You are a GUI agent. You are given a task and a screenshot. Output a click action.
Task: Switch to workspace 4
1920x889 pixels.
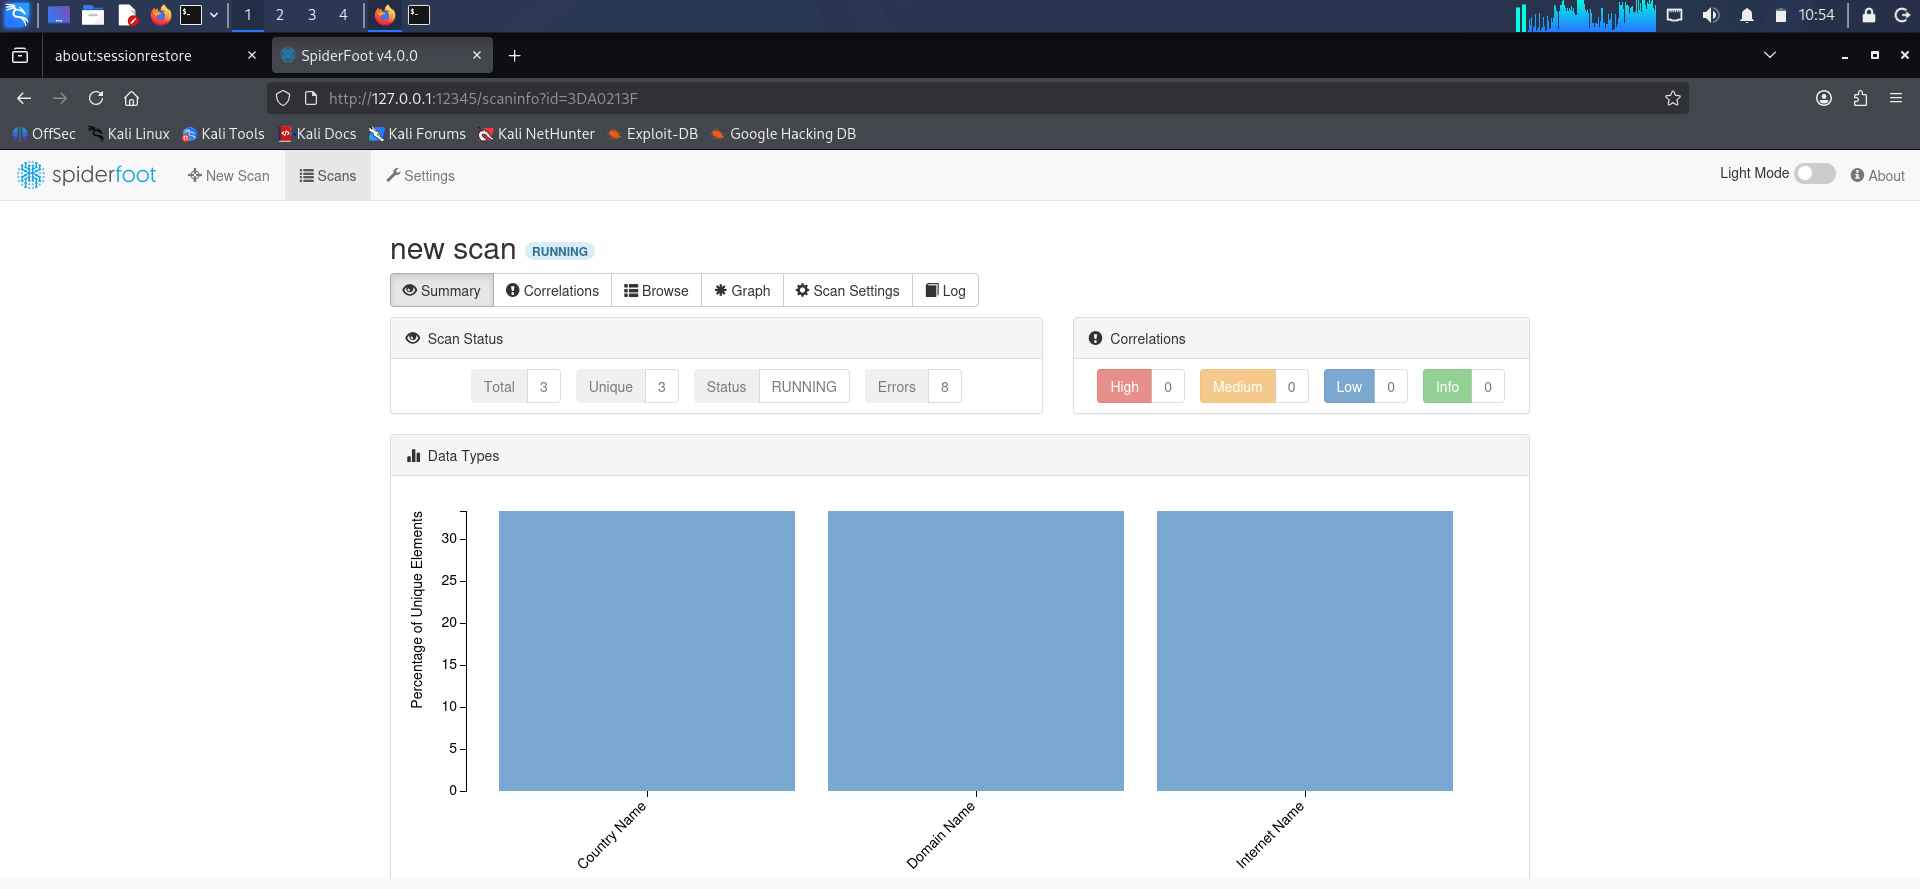pyautogui.click(x=343, y=15)
